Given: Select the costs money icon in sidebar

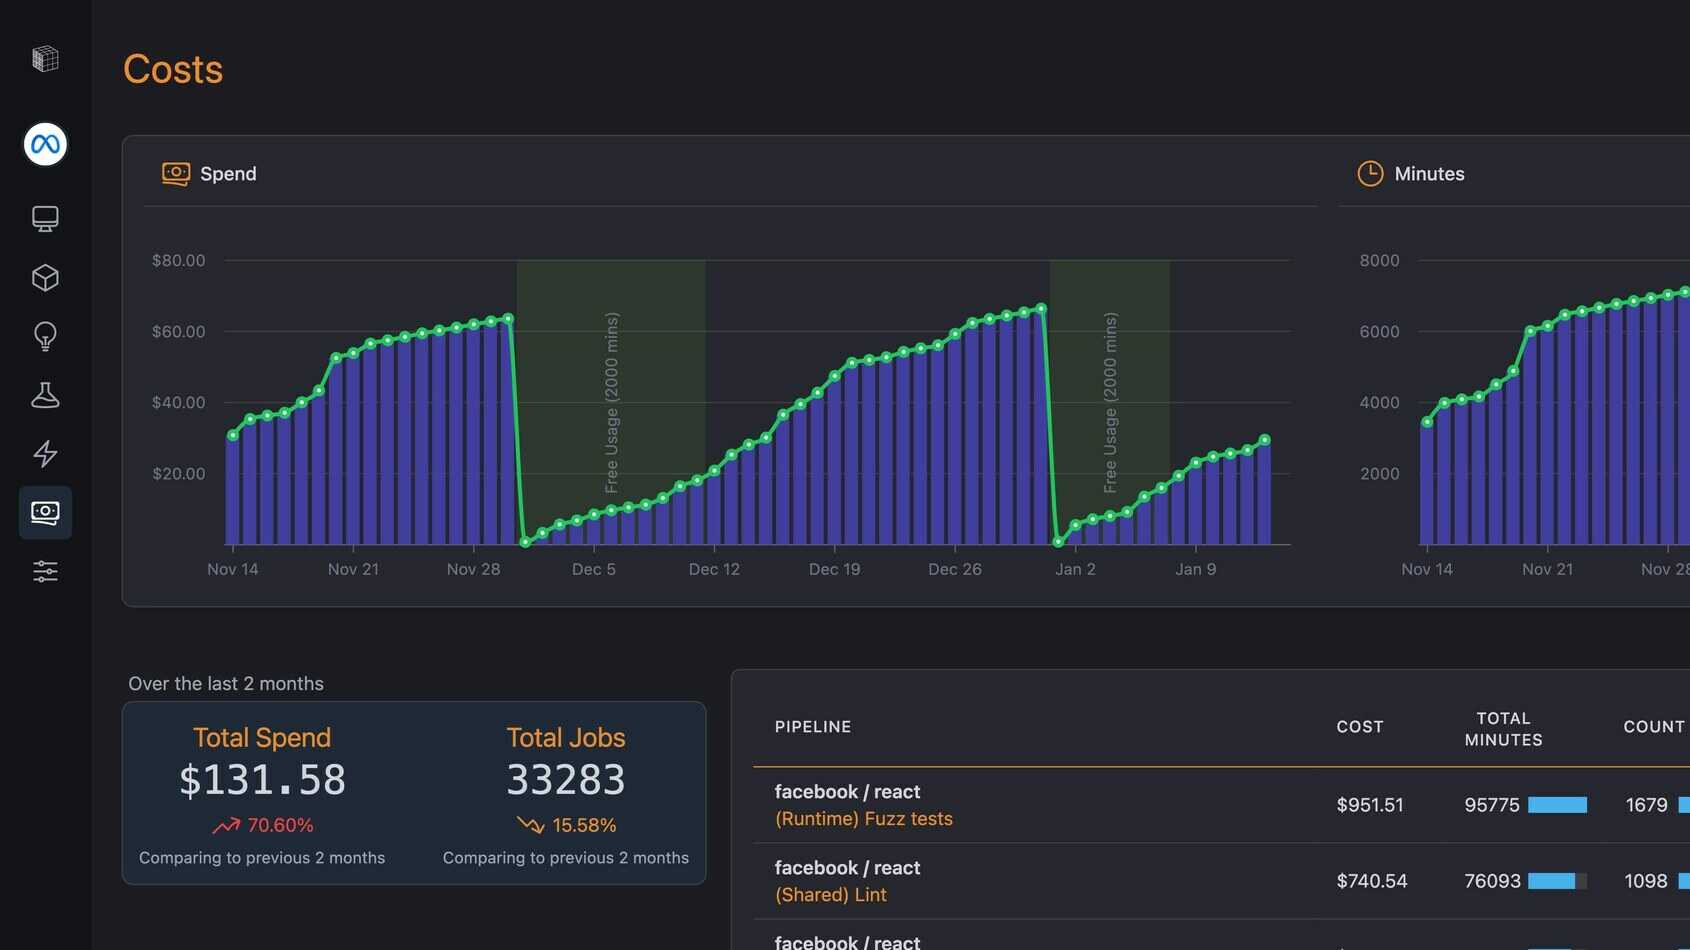Looking at the screenshot, I should click(45, 513).
